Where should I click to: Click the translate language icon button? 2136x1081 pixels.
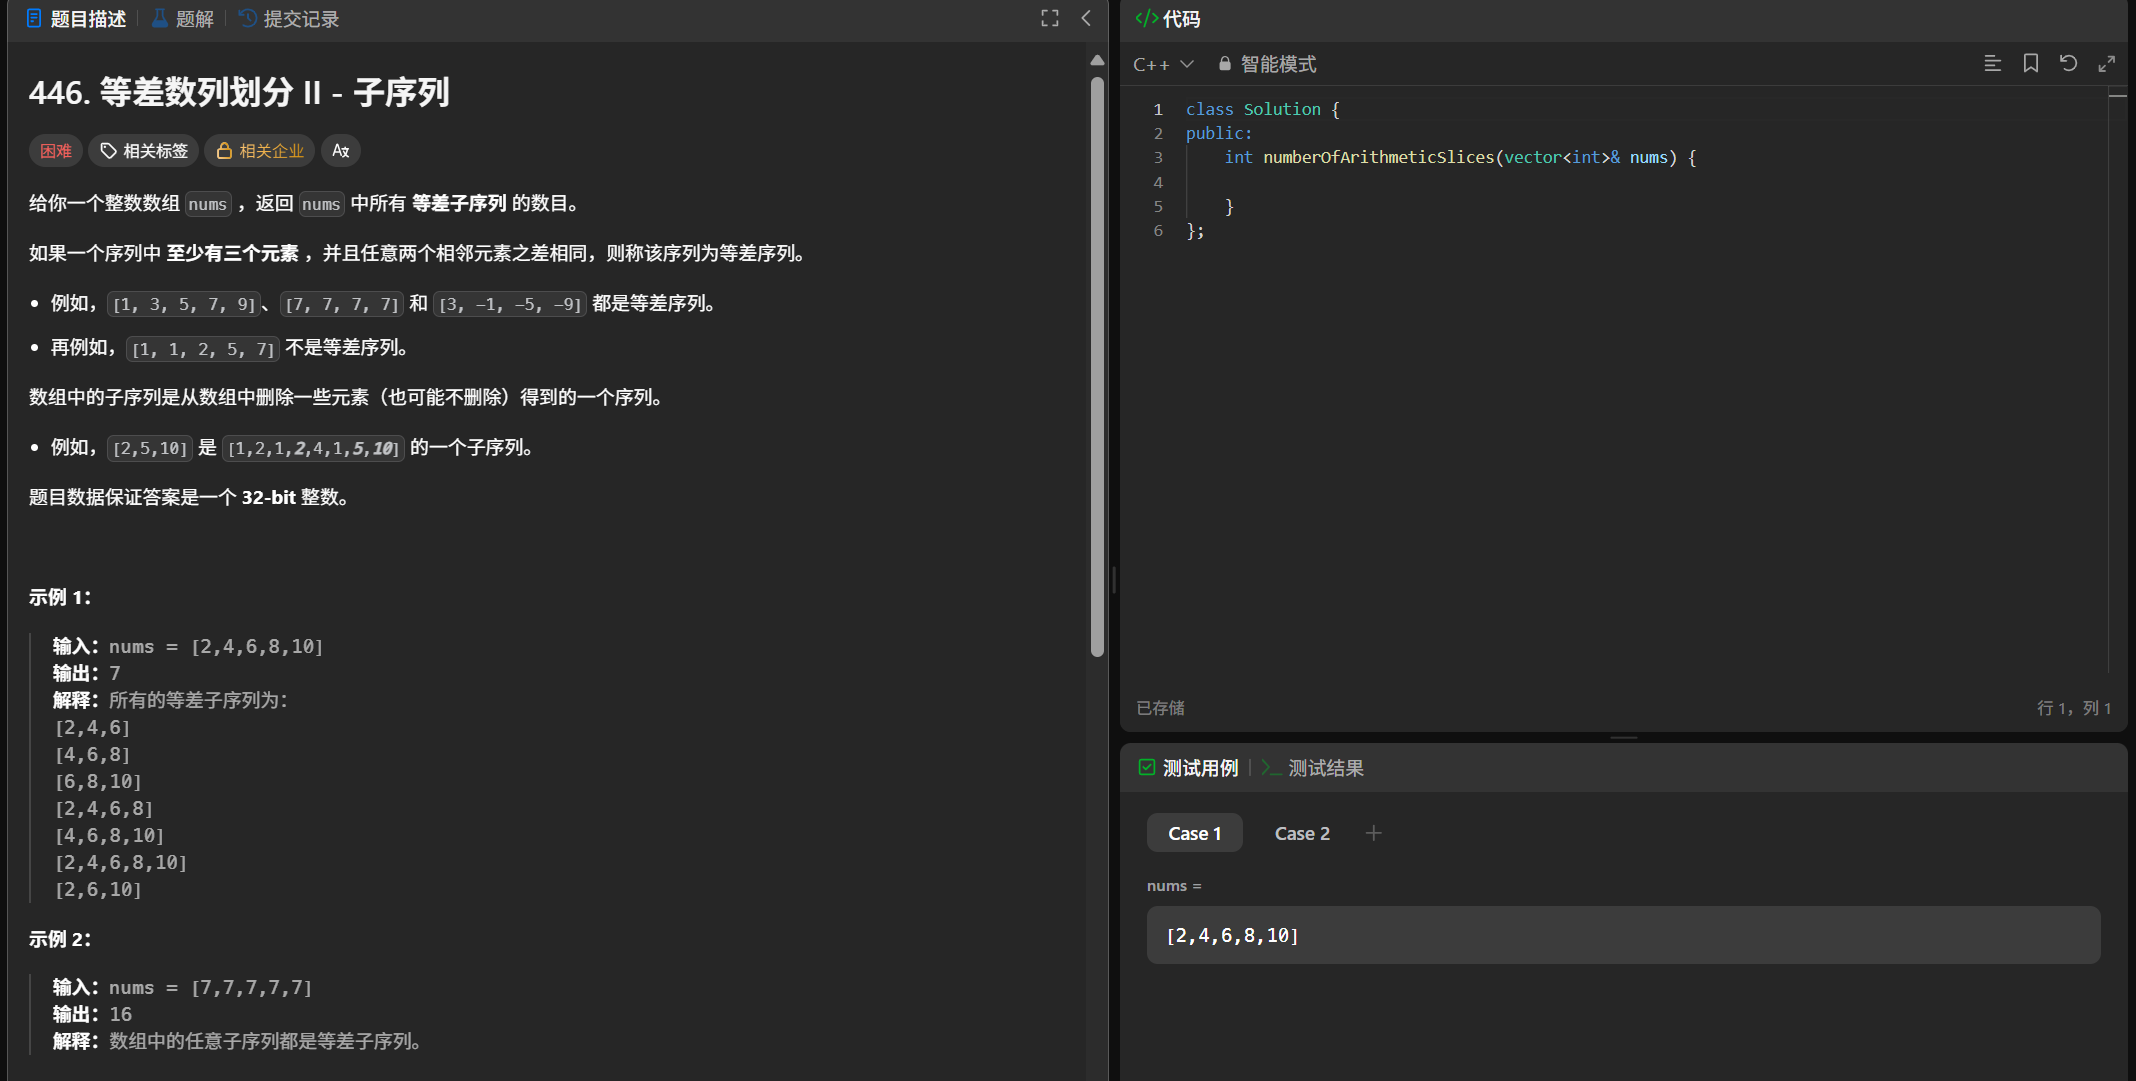[x=341, y=151]
